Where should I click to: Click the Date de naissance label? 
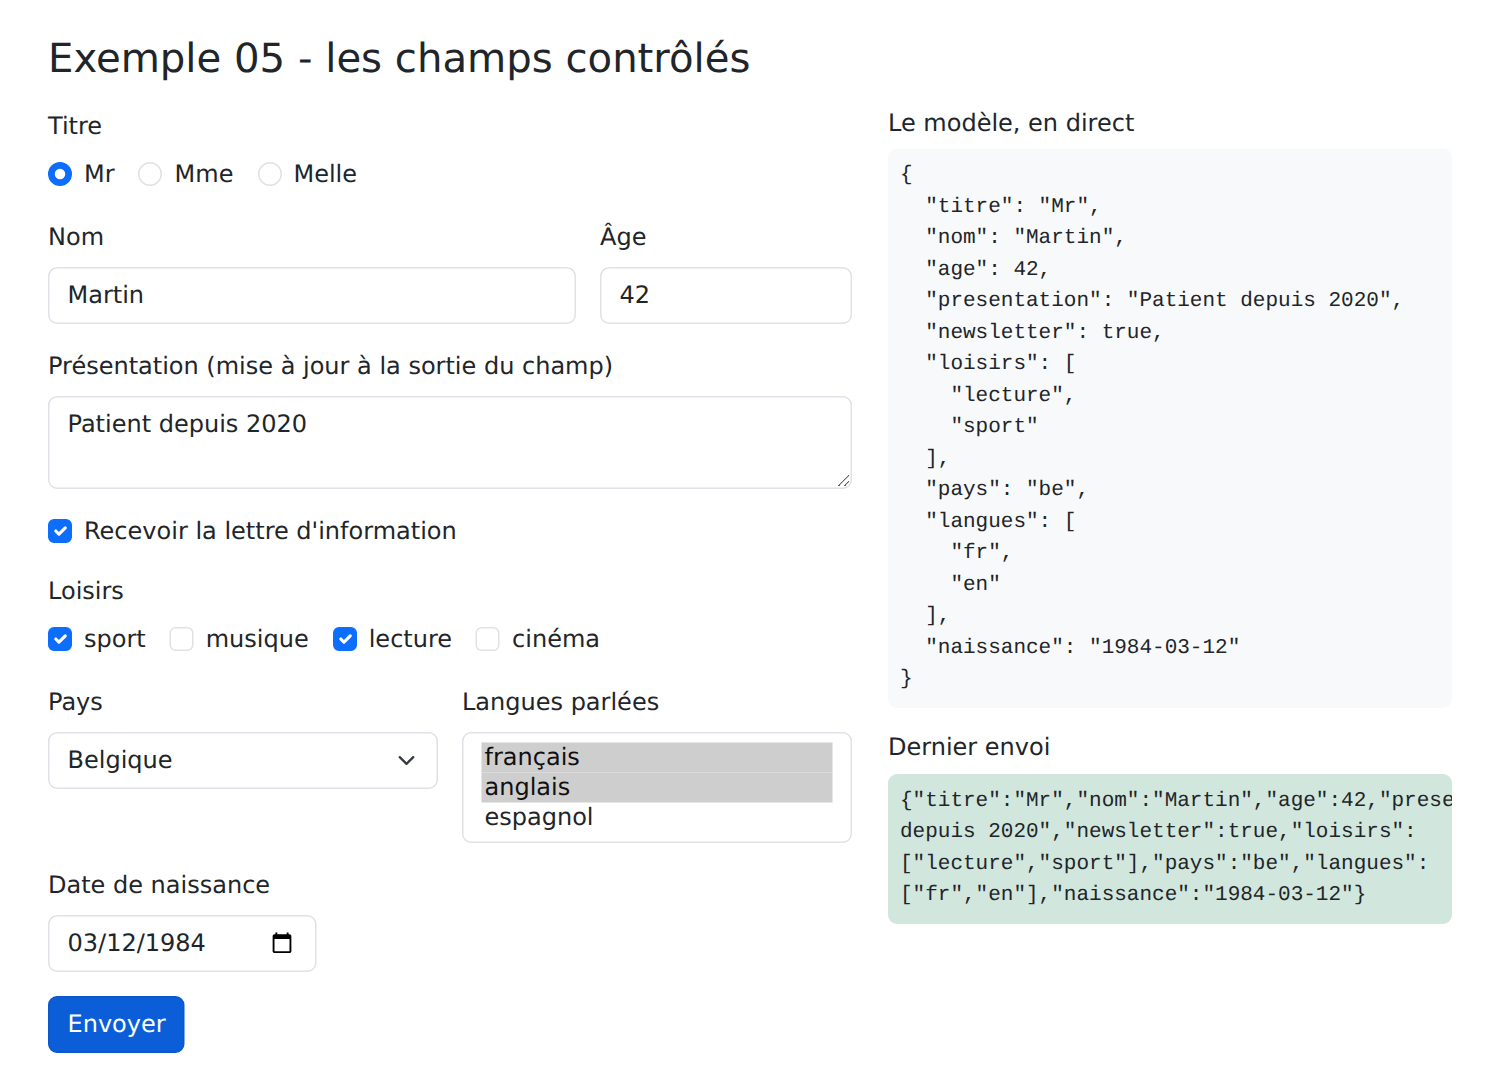(x=159, y=885)
